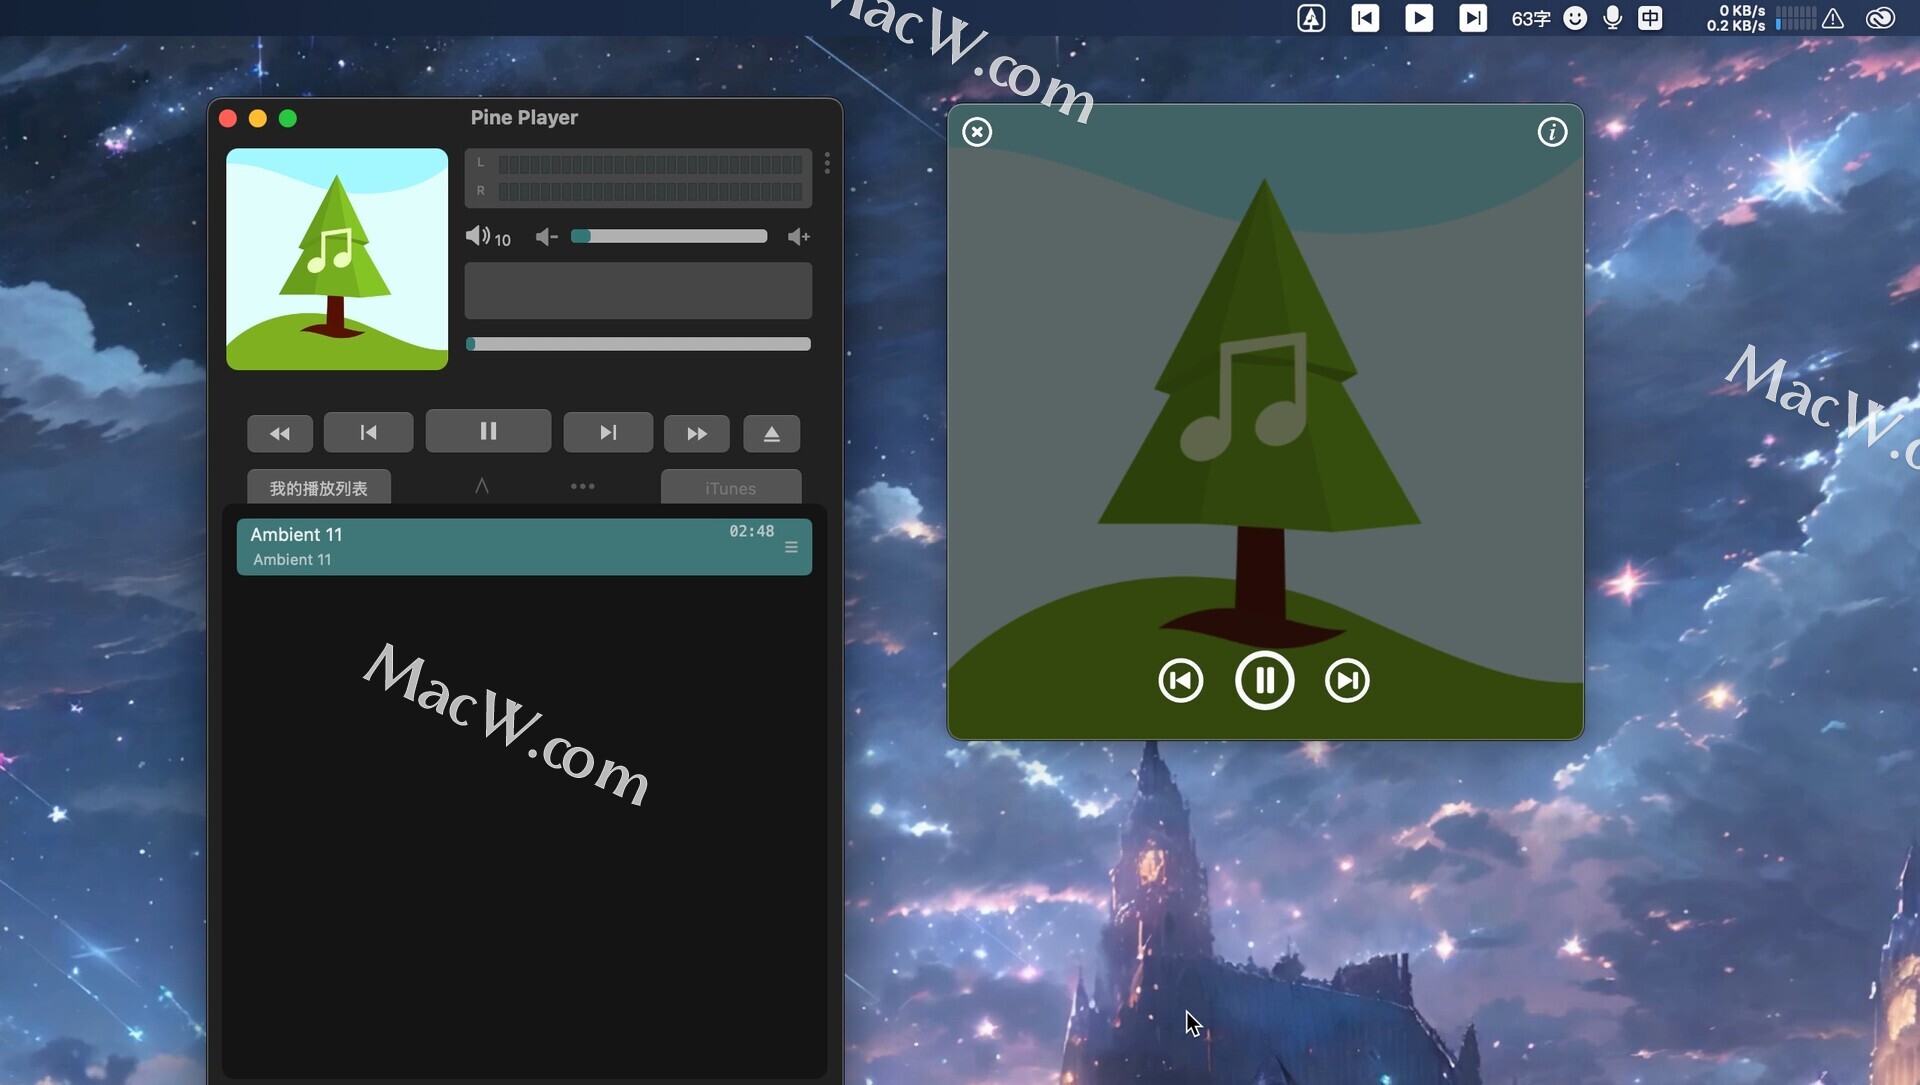
Task: Click the L/R level meter display
Action: point(638,177)
